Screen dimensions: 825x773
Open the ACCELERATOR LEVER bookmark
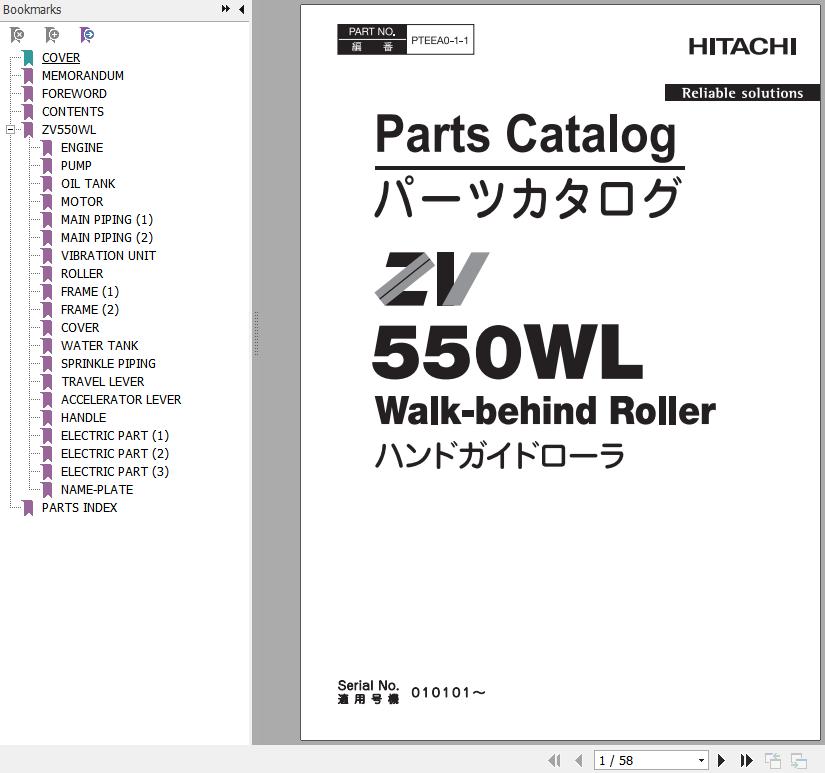[121, 399]
